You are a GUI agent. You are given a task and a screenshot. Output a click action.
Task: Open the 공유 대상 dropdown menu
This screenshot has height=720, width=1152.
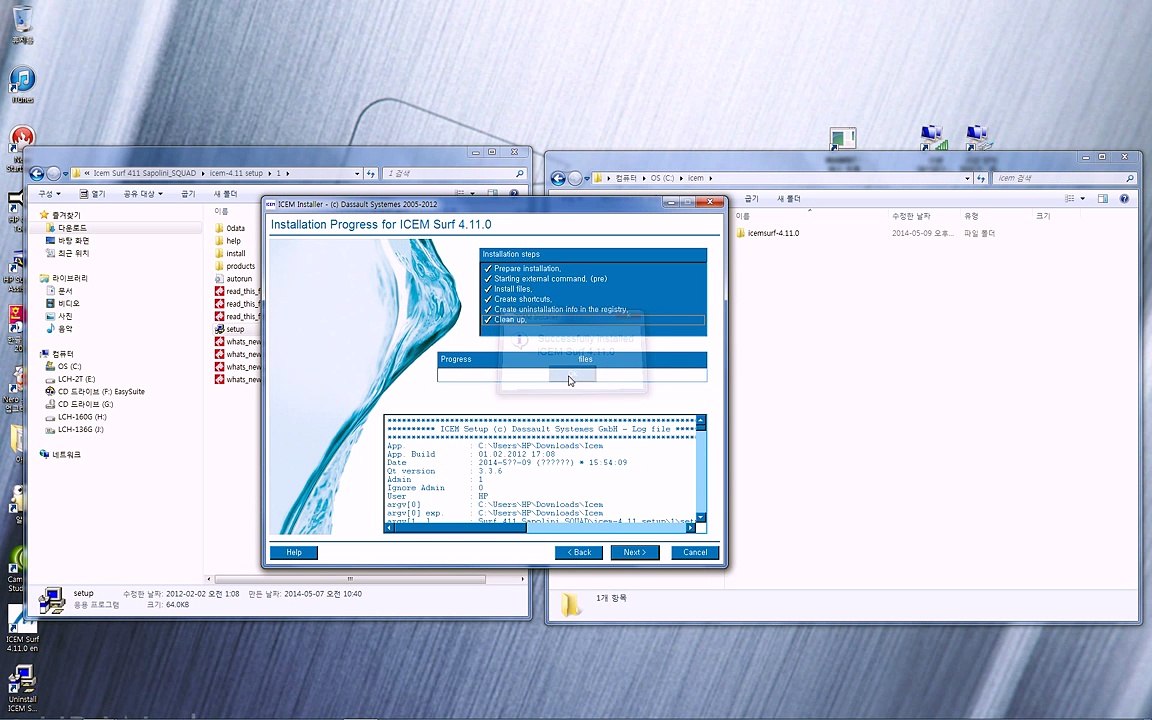[x=143, y=194]
